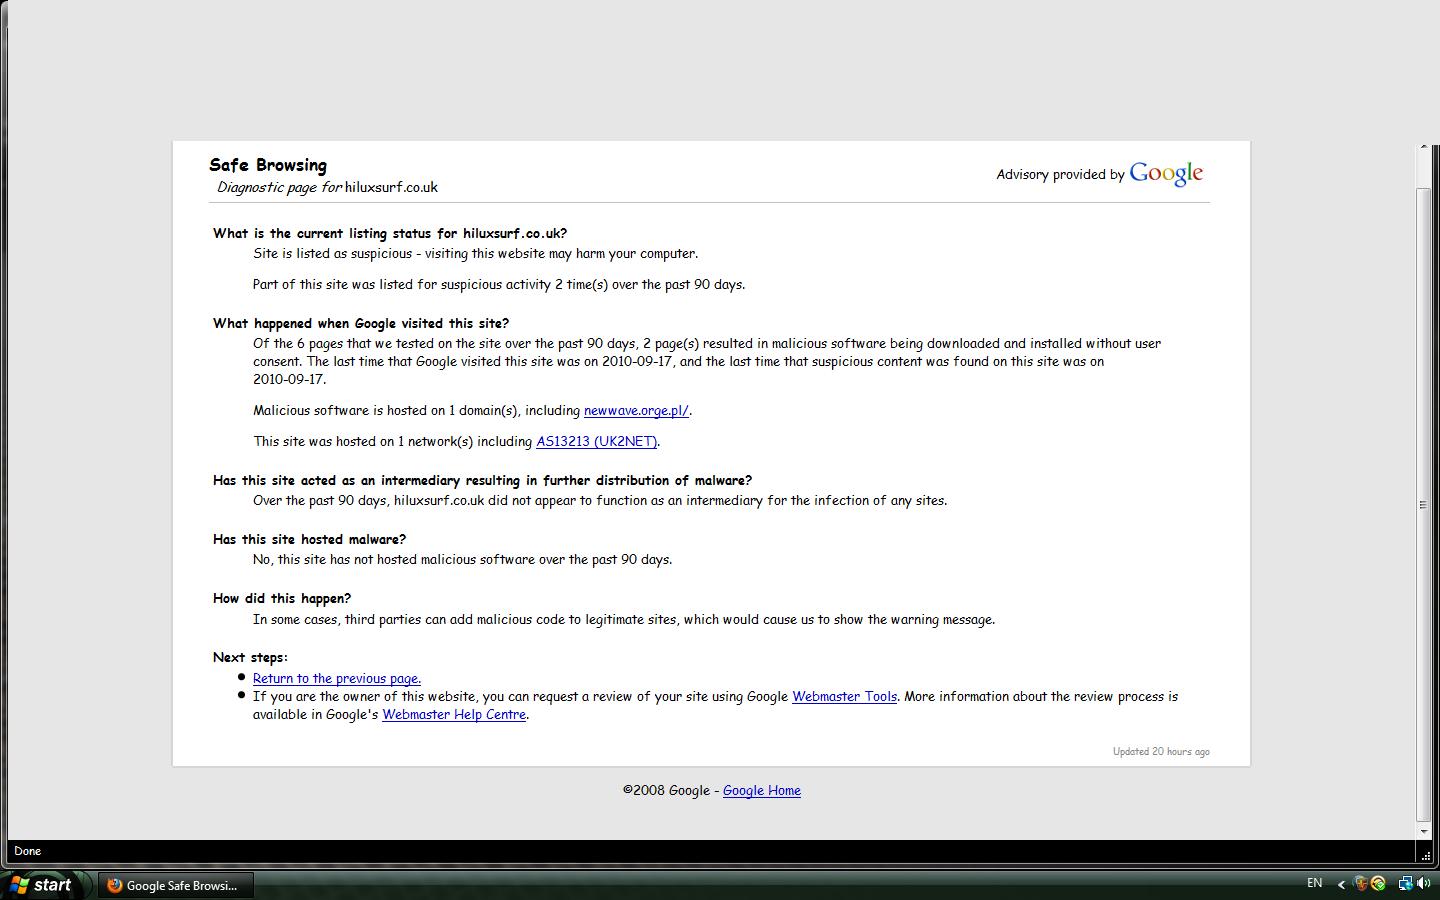Click the Windows security shield tray icon
1440x900 pixels.
coord(1360,884)
